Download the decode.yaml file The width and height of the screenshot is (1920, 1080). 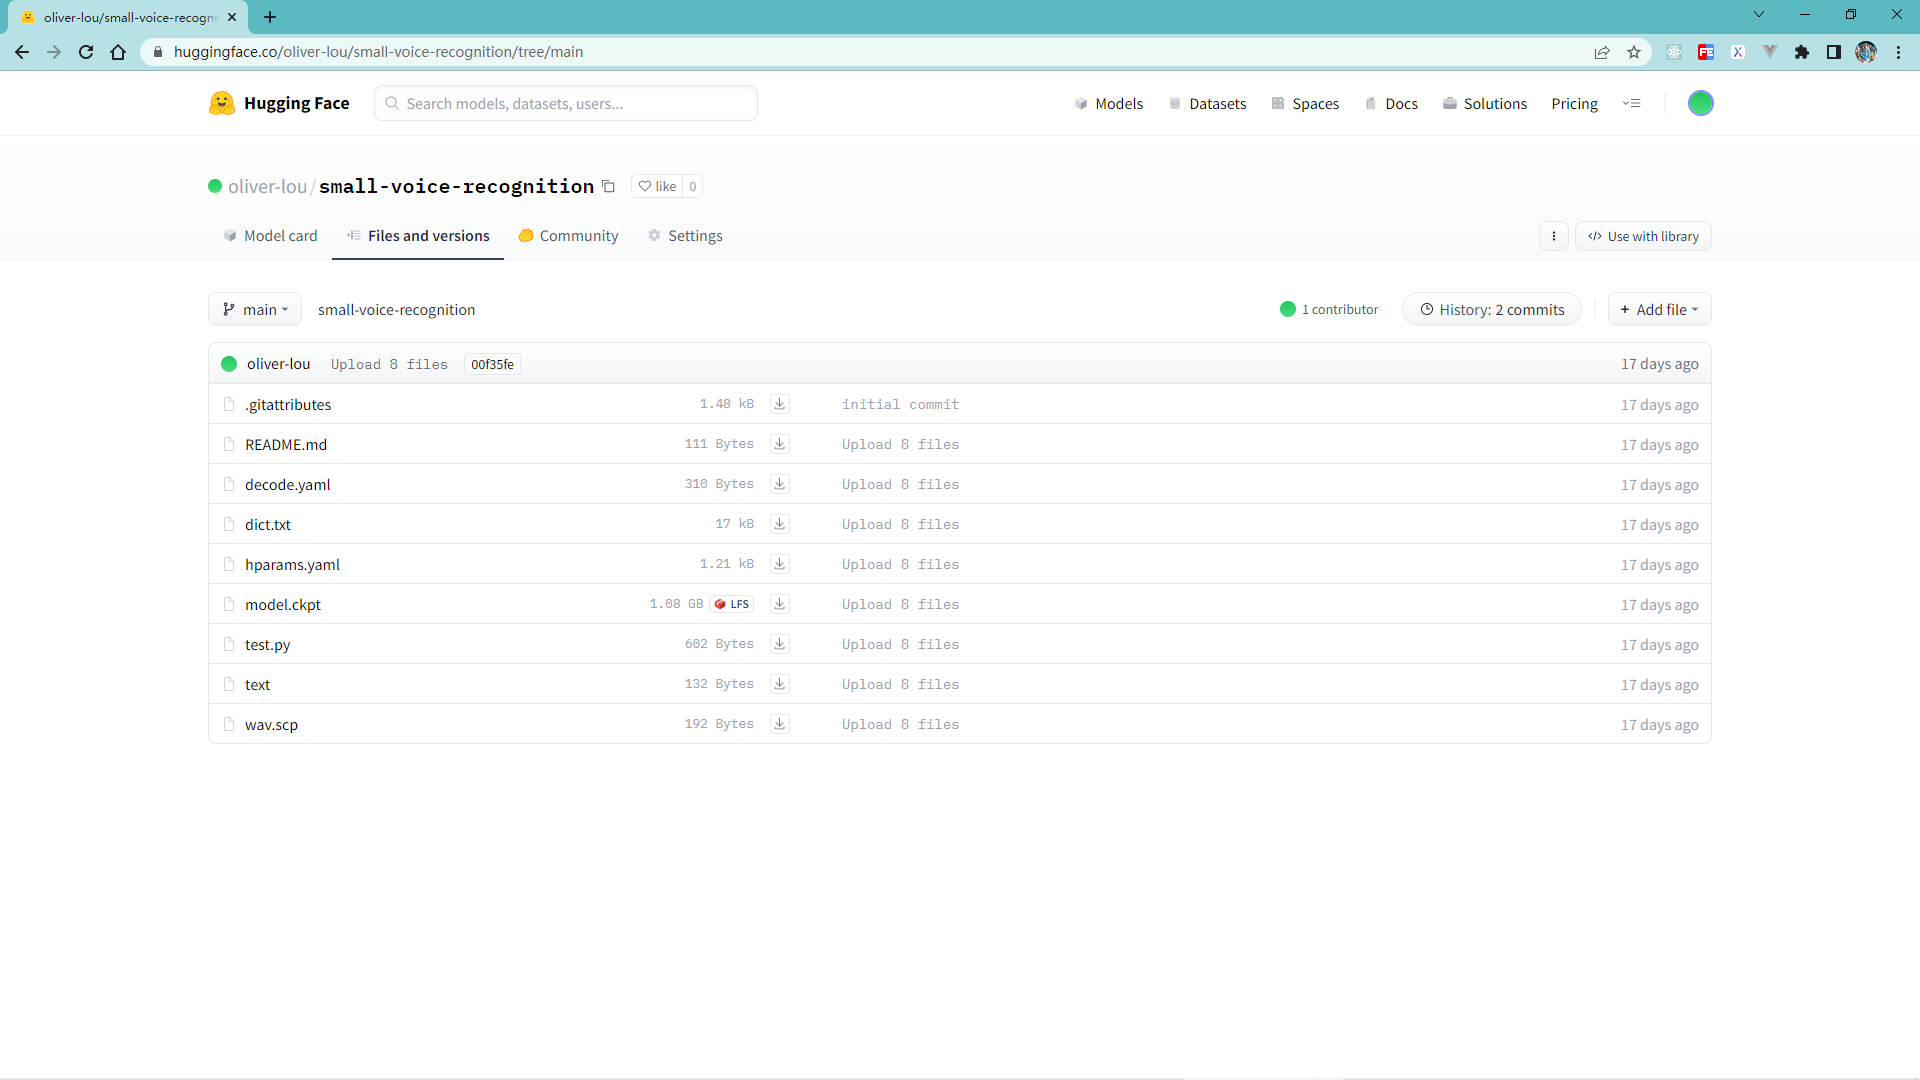click(x=780, y=484)
